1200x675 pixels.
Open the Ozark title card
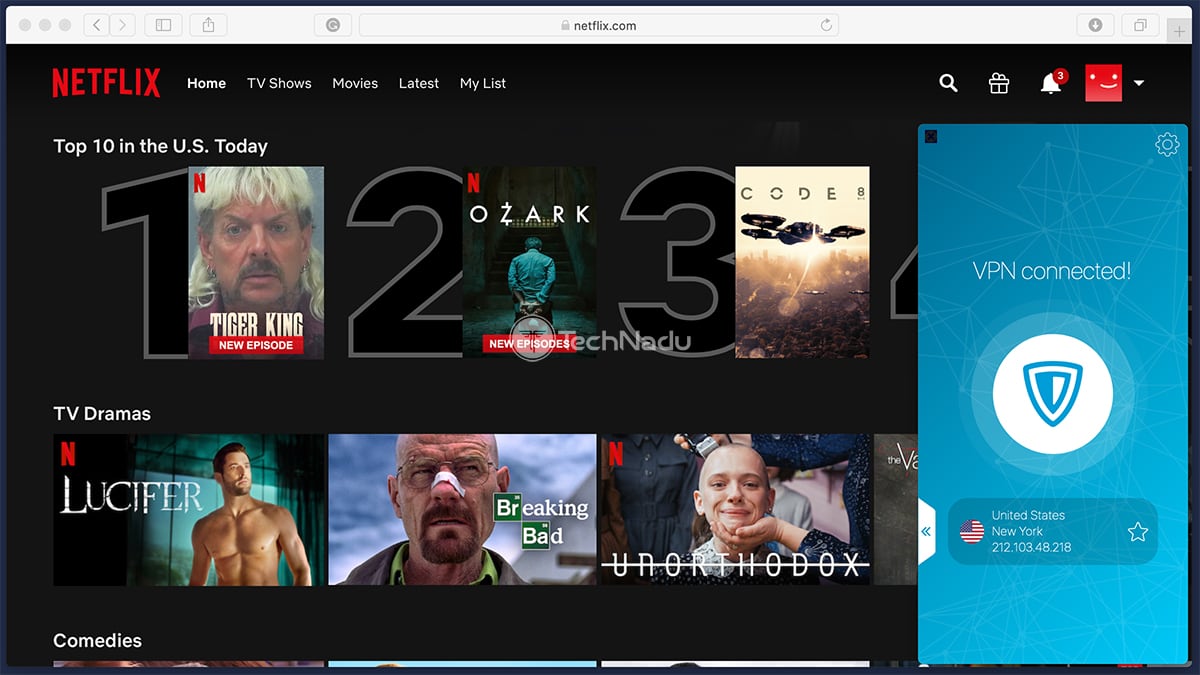tap(529, 262)
